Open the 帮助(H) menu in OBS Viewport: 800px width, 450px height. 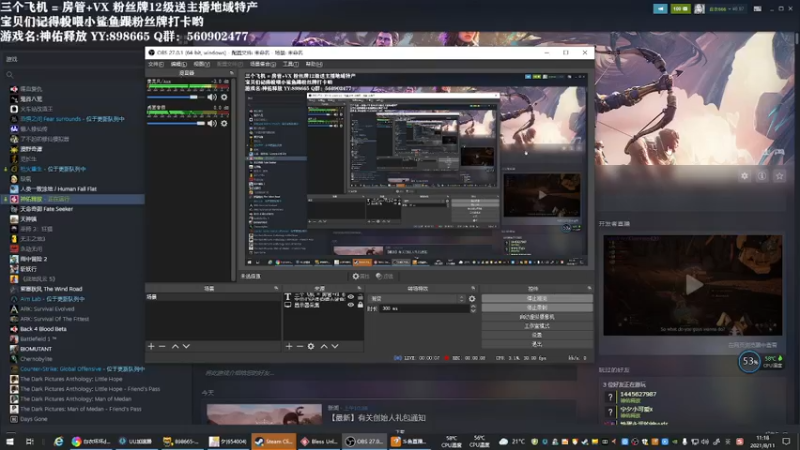pos(314,64)
